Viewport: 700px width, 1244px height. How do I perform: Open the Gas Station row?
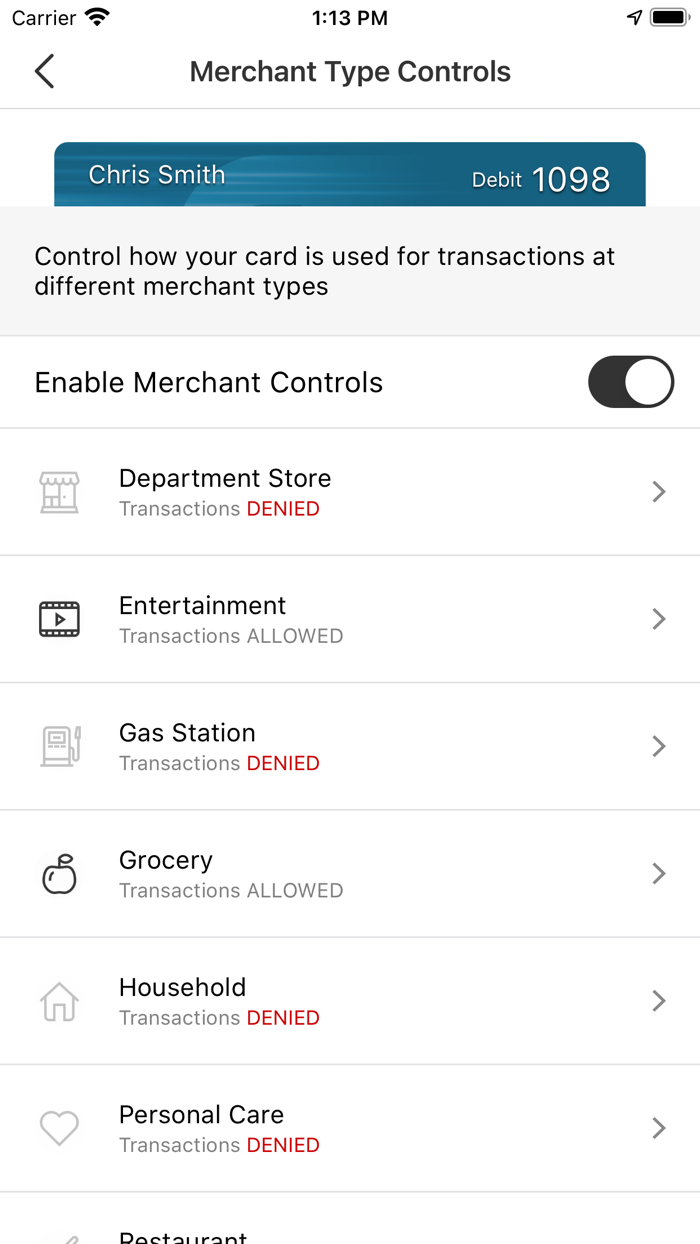click(x=350, y=746)
